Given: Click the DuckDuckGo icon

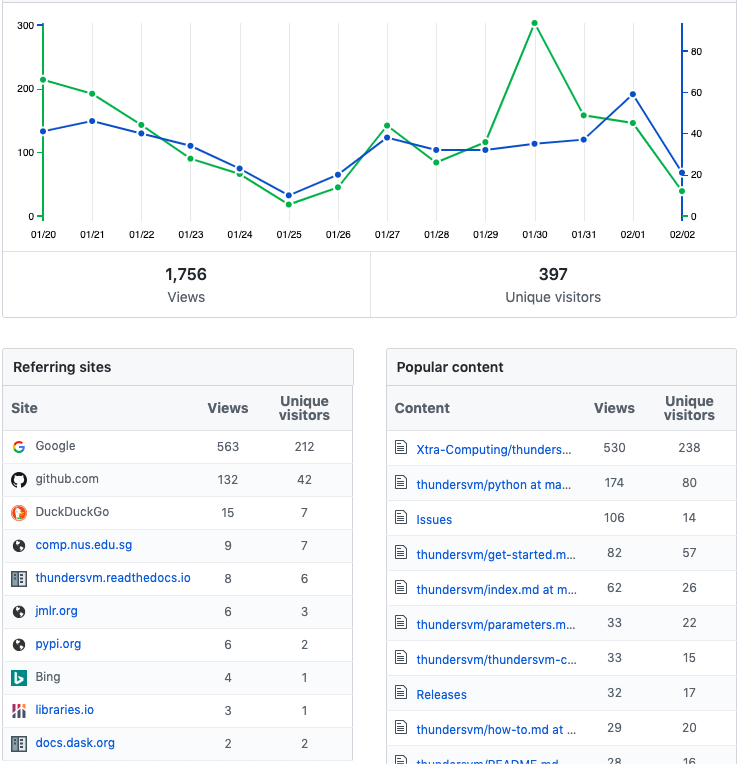Looking at the screenshot, I should (19, 513).
